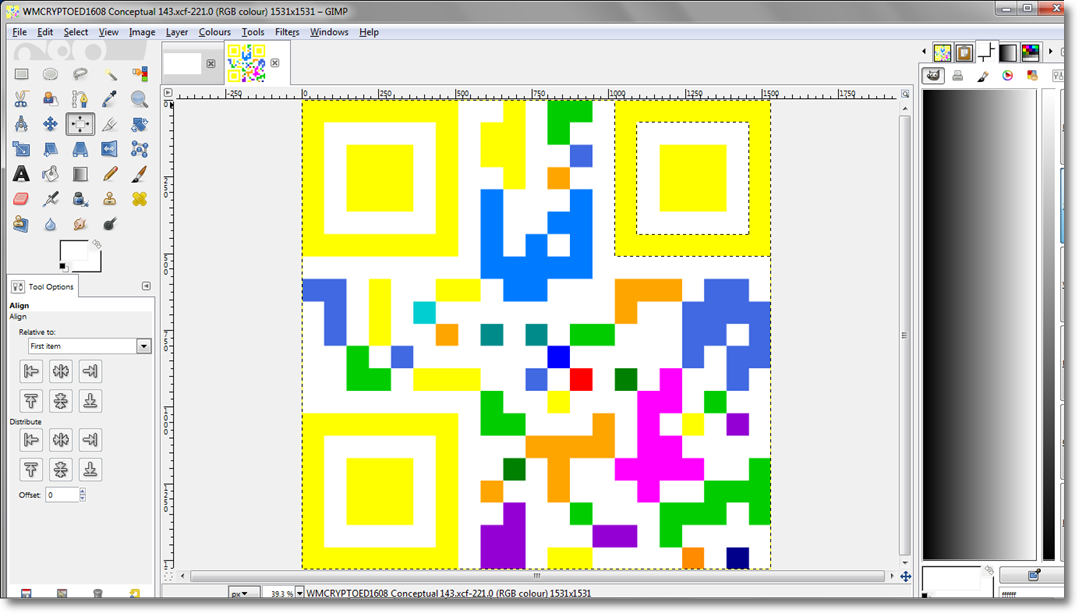The image size is (1080, 615).
Task: Align right edge of target
Action: click(90, 371)
